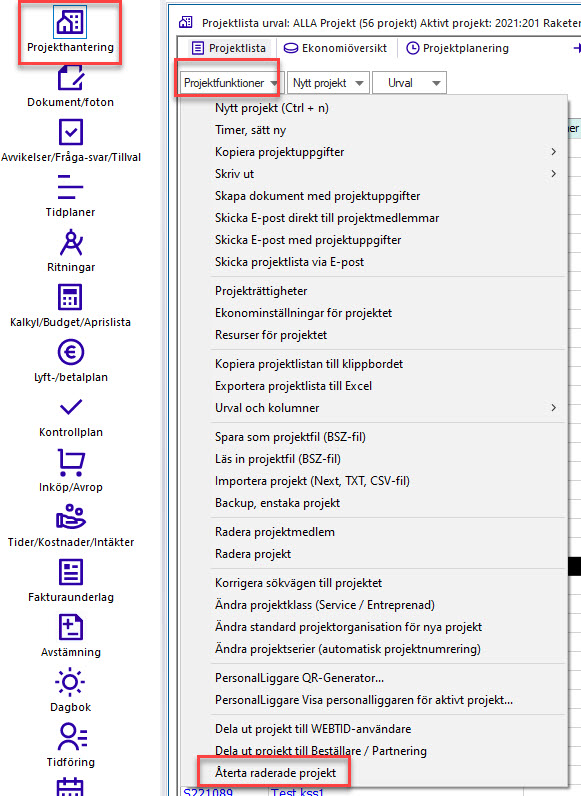Click project number S221089 in list
Screen dimensions: 581x796
208,791
